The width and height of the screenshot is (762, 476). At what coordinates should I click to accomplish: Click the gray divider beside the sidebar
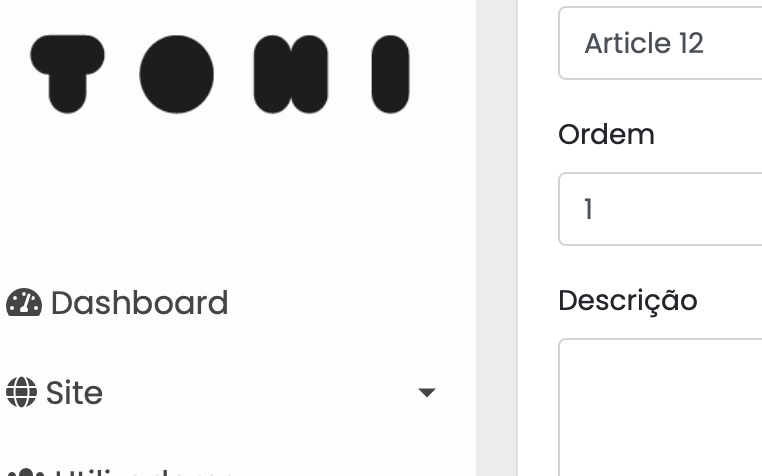(496, 240)
